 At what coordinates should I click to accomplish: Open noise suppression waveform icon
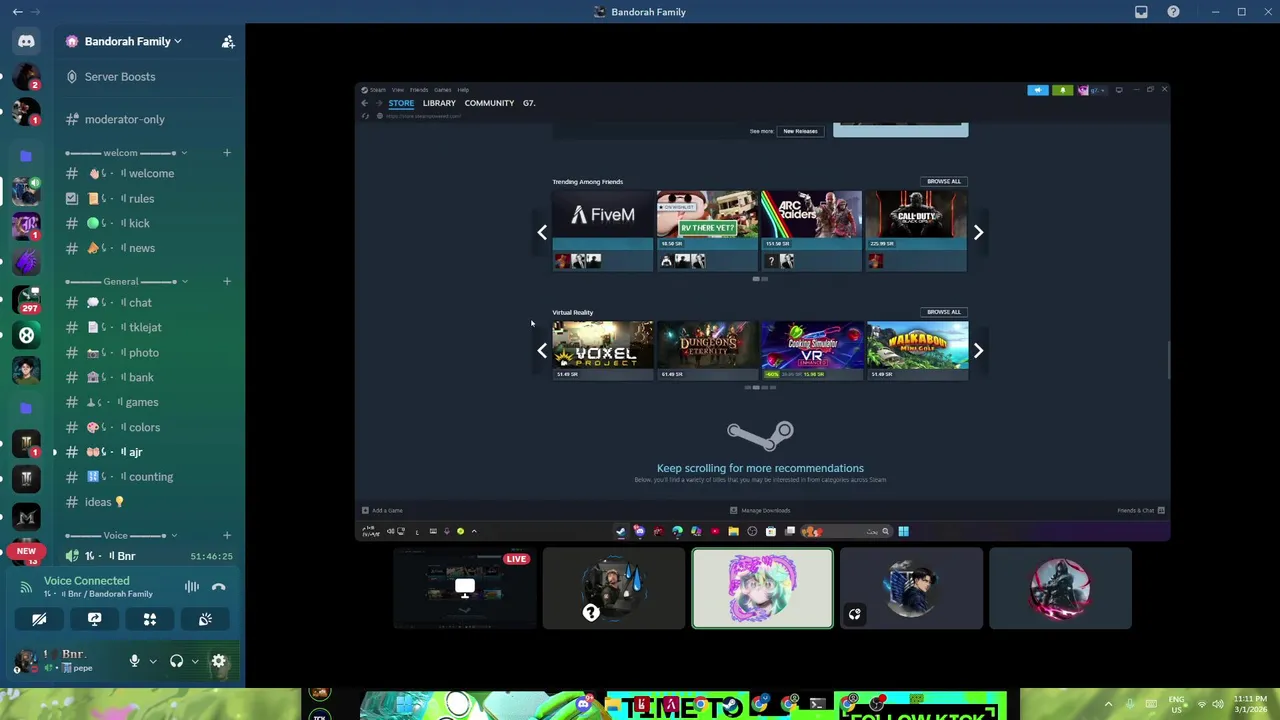pyautogui.click(x=192, y=587)
